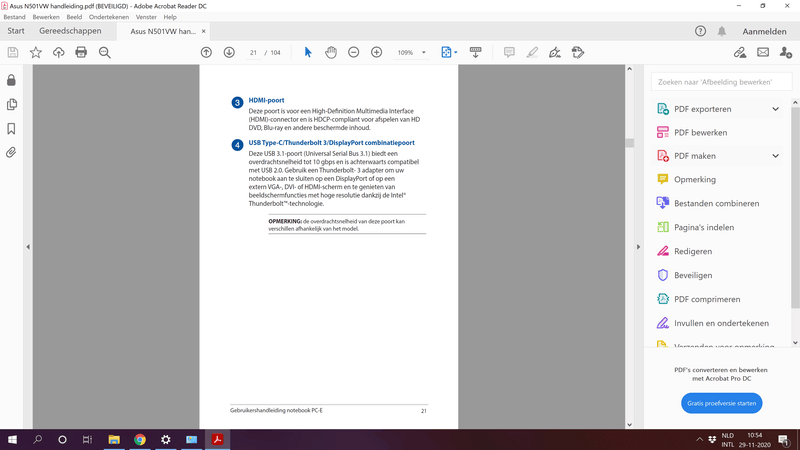800x450 pixels.
Task: Collapse the right tools pane arrow
Action: click(638, 247)
